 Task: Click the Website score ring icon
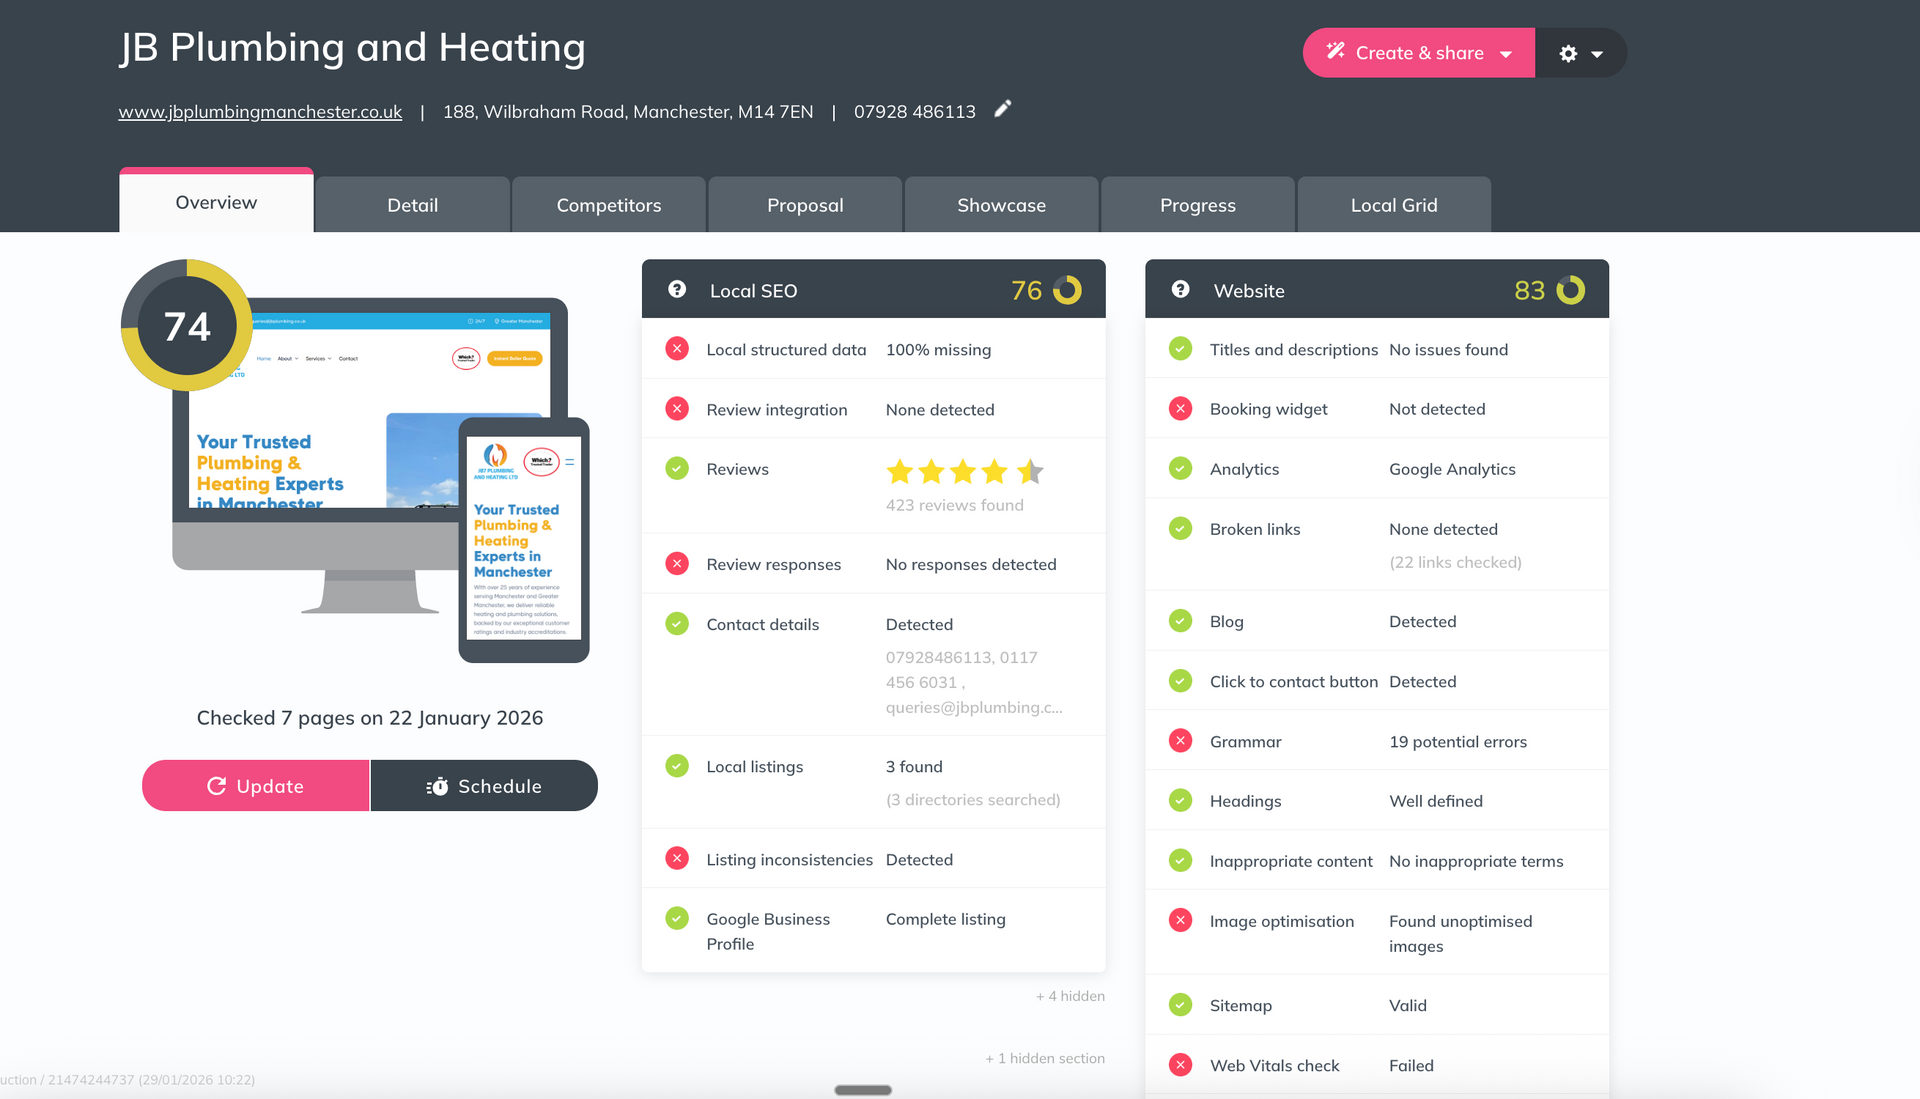click(x=1570, y=290)
